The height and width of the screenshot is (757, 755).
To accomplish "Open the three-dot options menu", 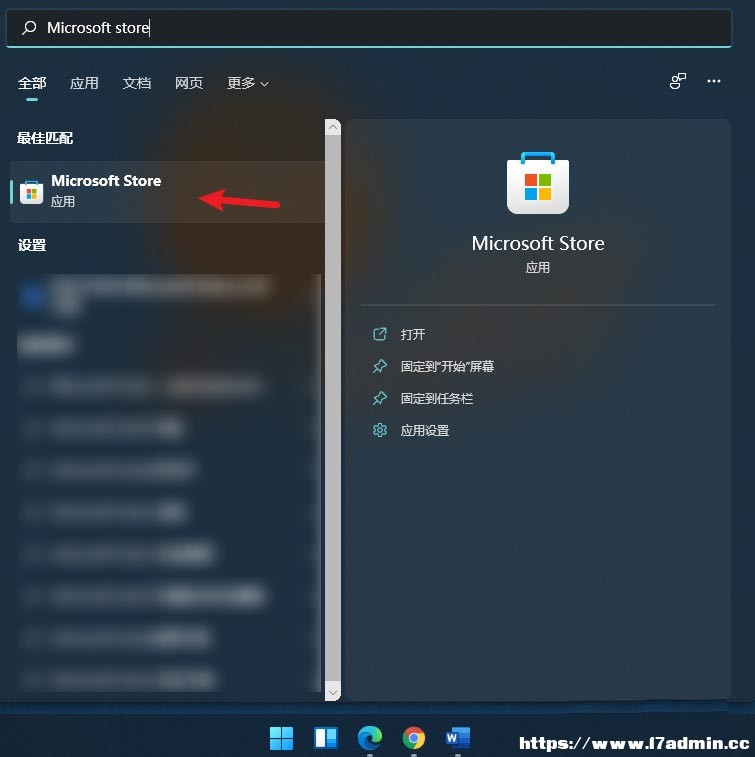I will tap(713, 81).
